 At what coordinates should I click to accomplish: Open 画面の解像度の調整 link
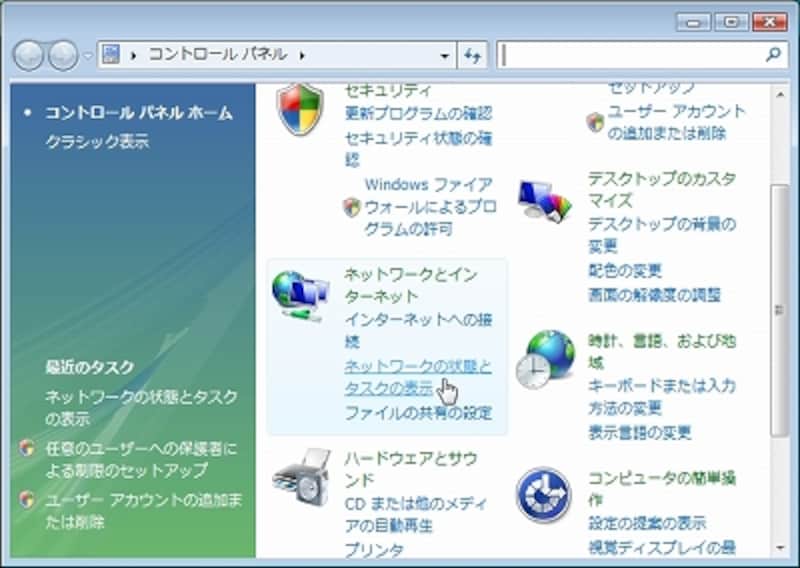[655, 294]
